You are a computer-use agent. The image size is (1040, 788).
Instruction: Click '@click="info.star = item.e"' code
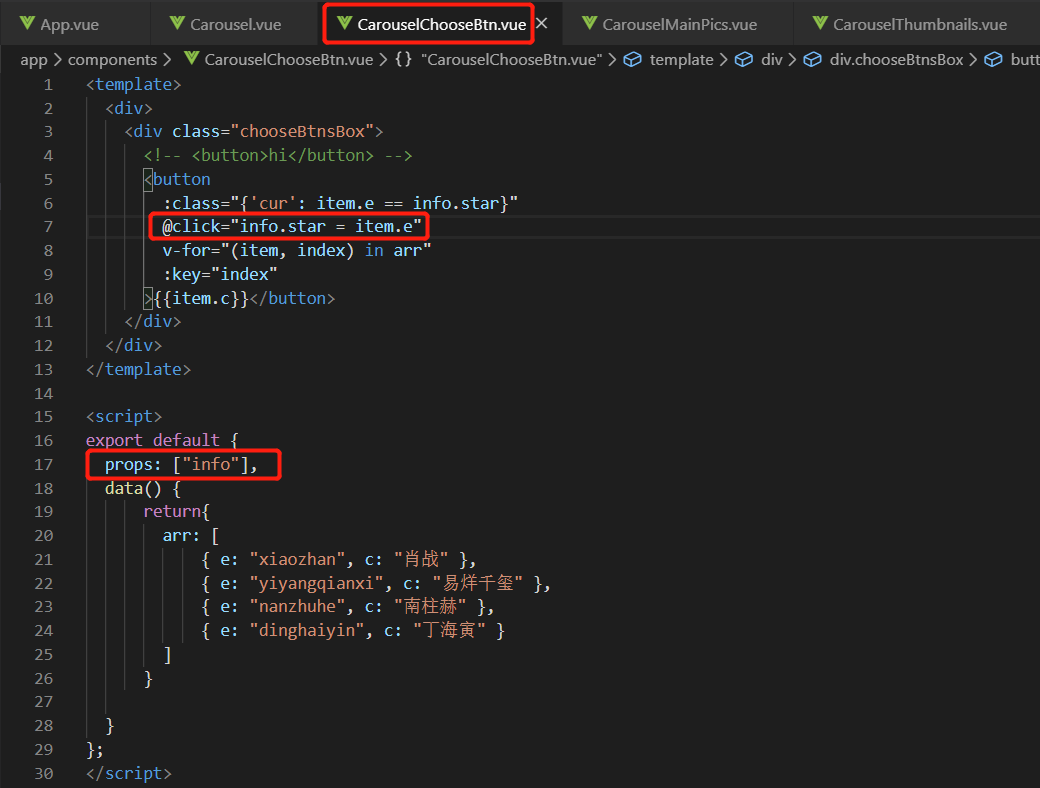(x=292, y=227)
